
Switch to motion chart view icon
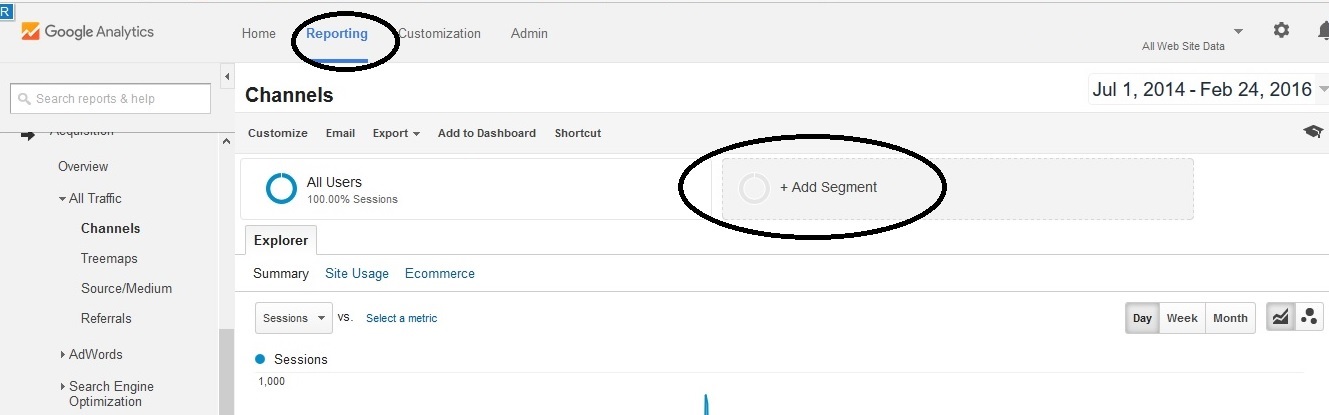[x=1309, y=318]
